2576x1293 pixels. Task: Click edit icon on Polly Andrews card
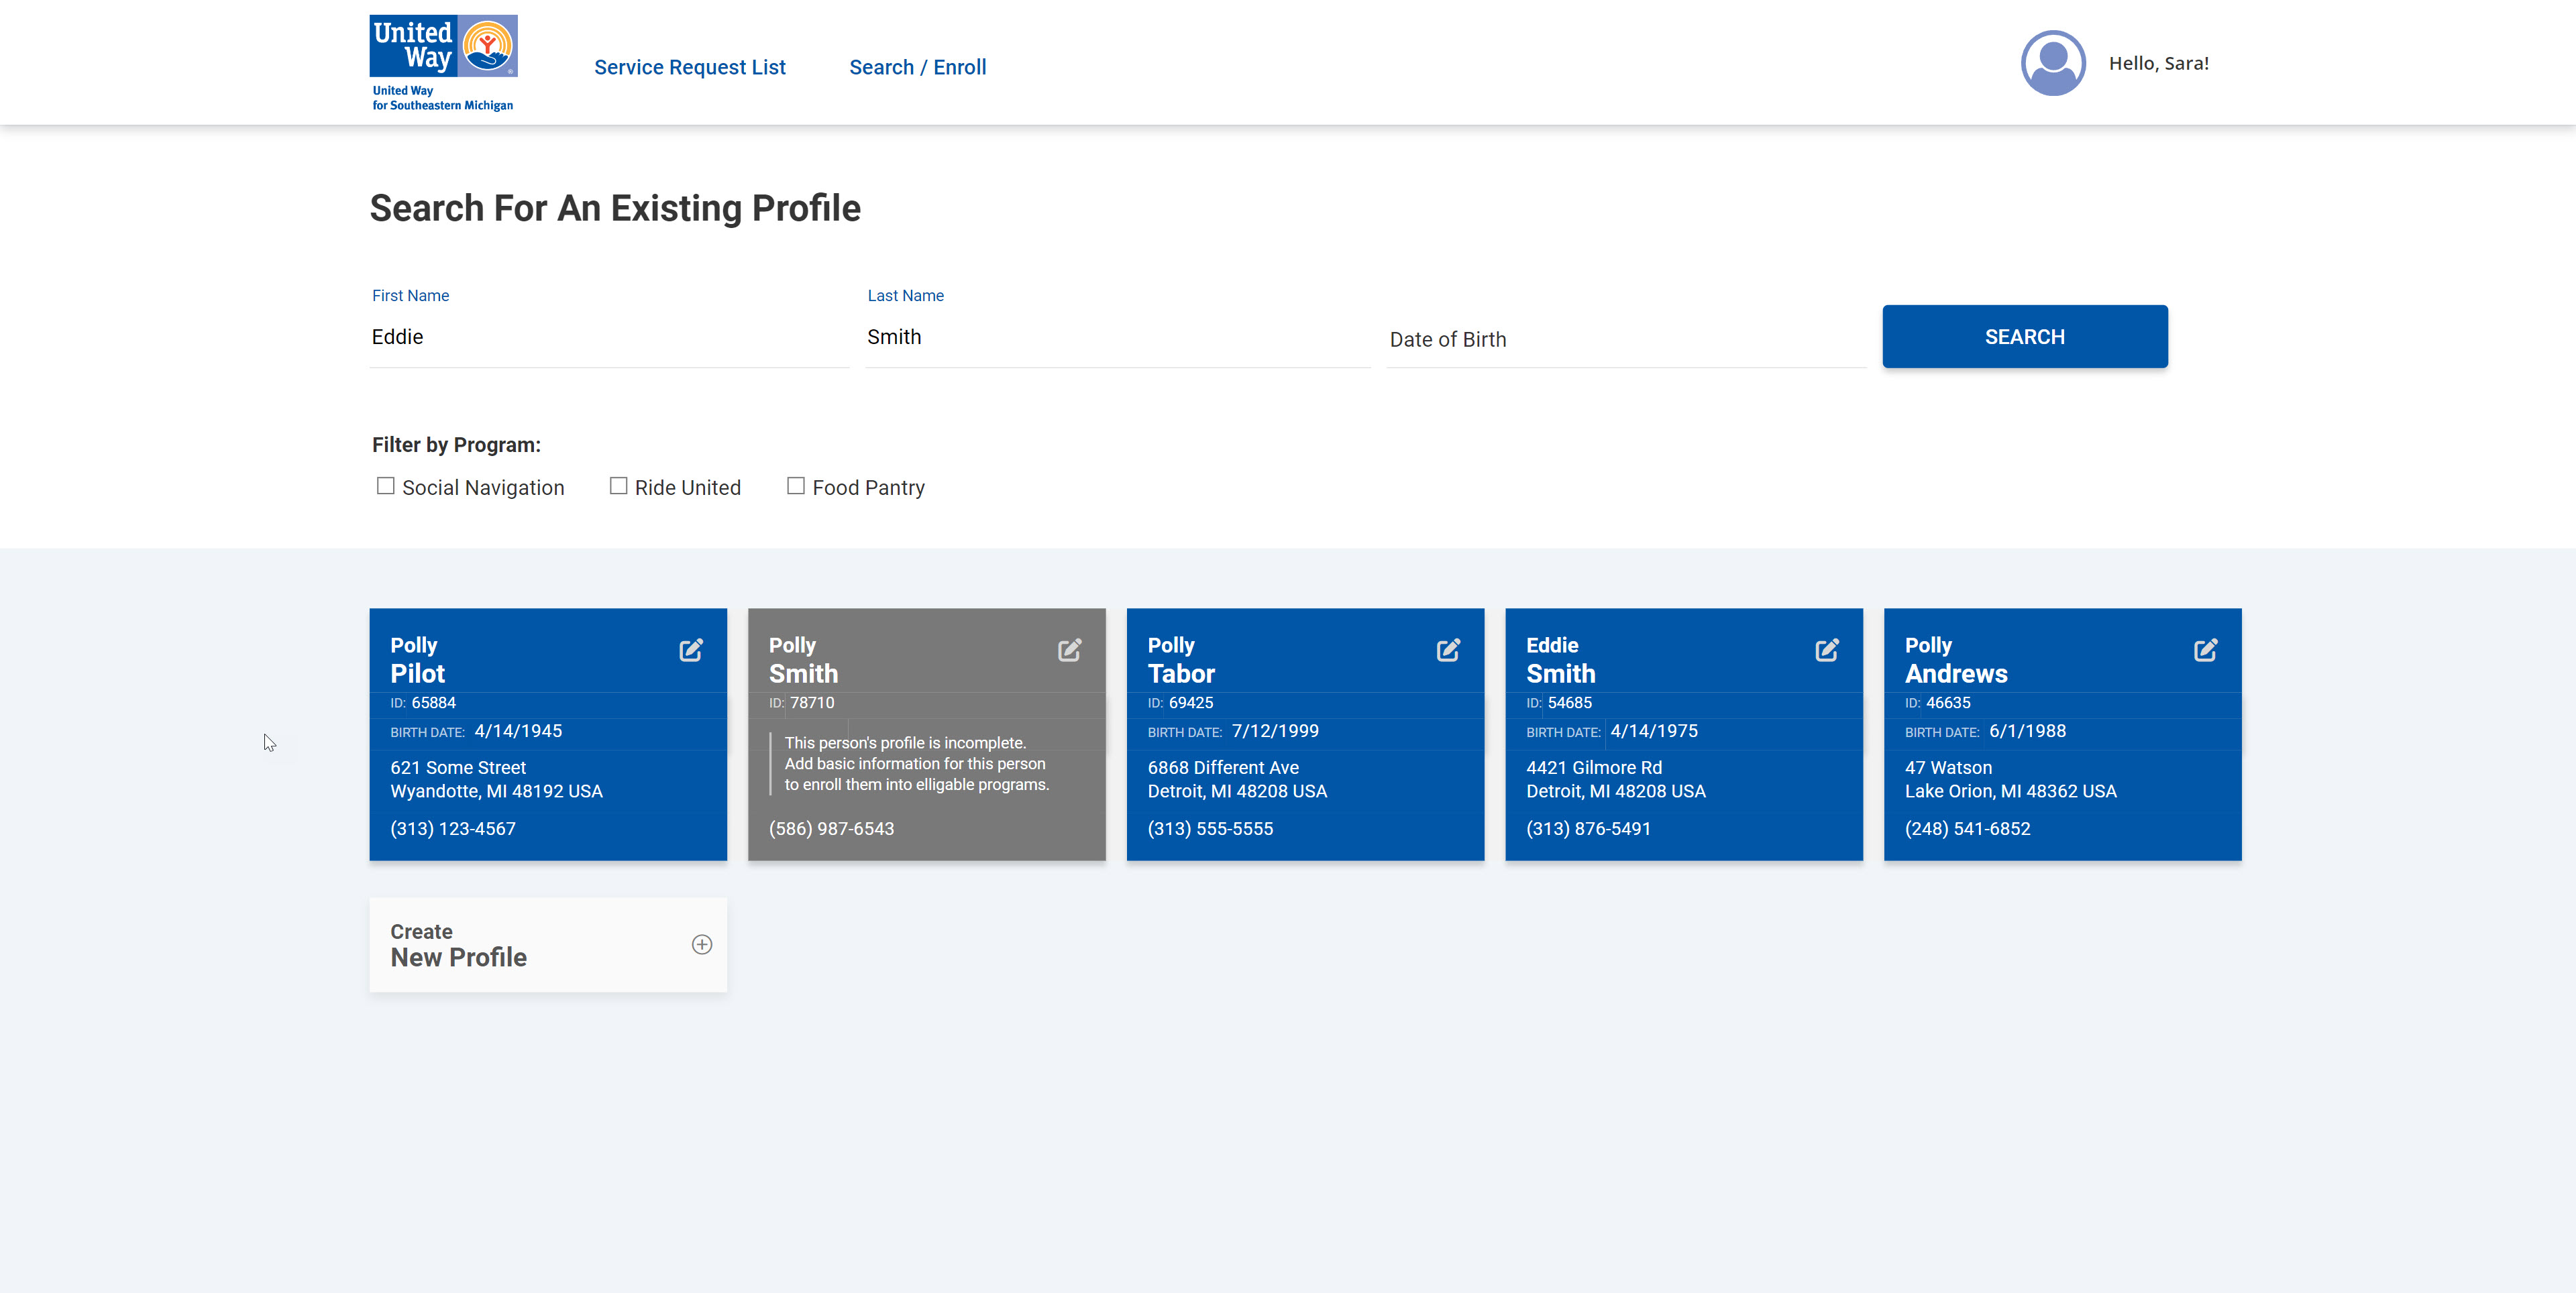point(2205,650)
